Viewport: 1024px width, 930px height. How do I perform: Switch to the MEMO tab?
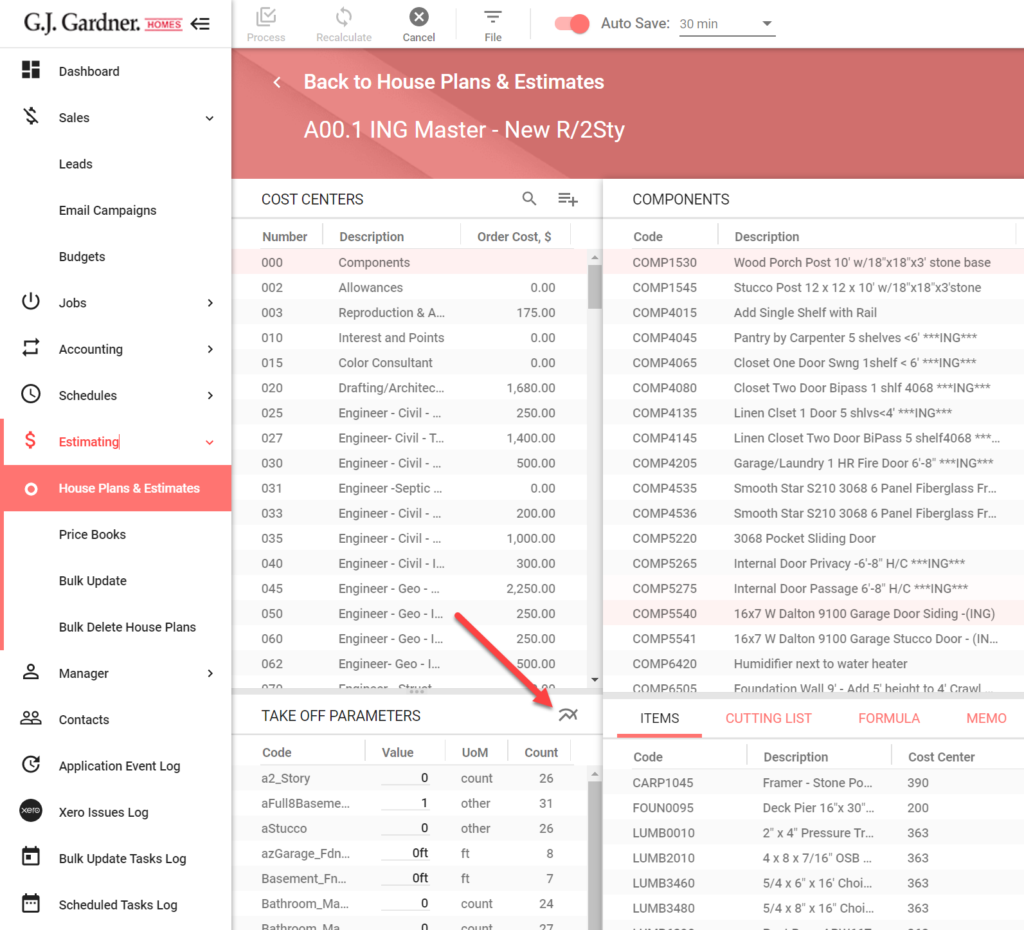pyautogui.click(x=986, y=718)
